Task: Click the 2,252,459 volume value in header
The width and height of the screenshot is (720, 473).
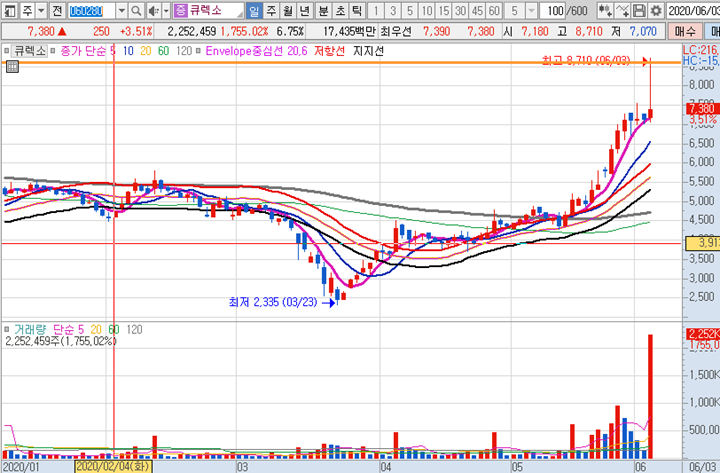Action: pyautogui.click(x=191, y=31)
